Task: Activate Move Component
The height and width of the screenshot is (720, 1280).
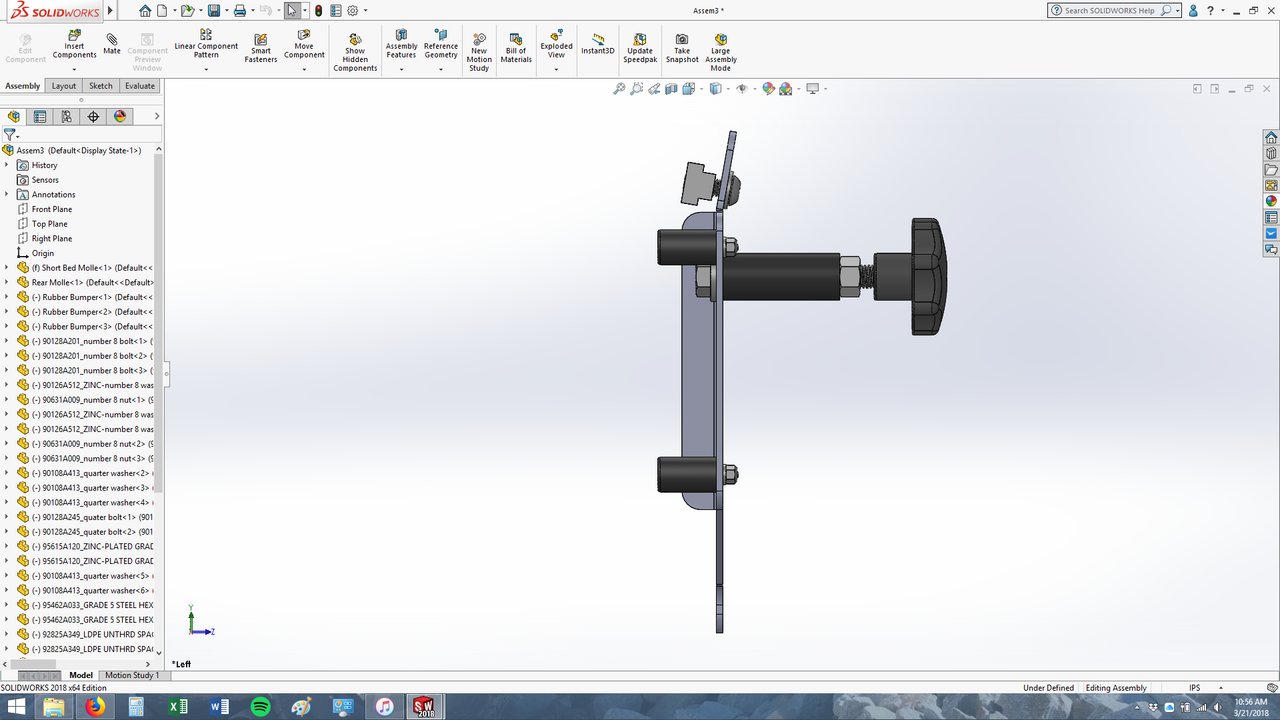Action: (304, 45)
